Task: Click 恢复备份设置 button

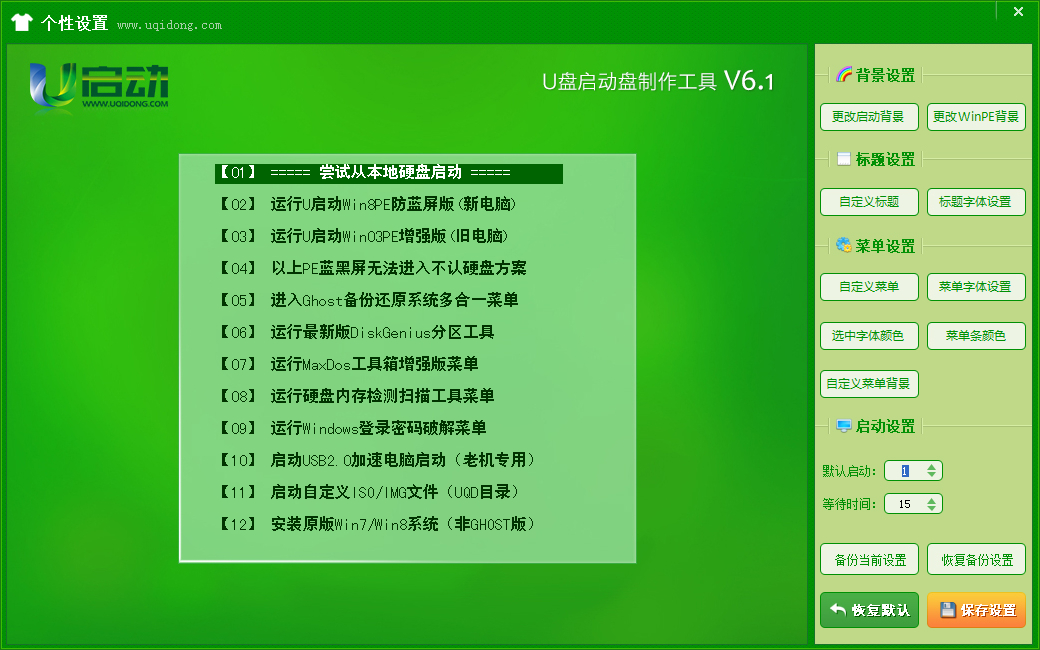Action: coord(976,559)
